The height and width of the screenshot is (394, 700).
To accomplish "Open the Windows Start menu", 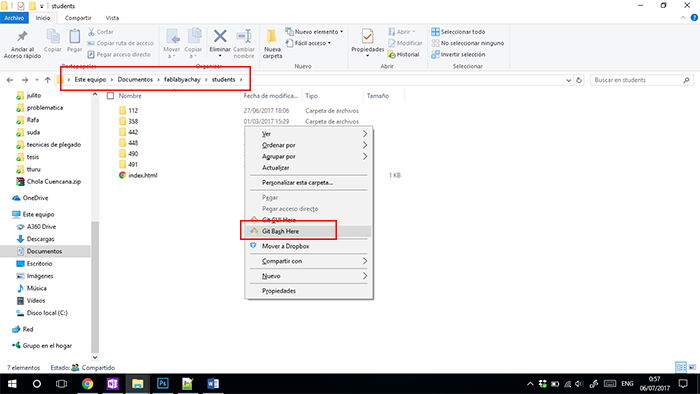I will [x=12, y=384].
